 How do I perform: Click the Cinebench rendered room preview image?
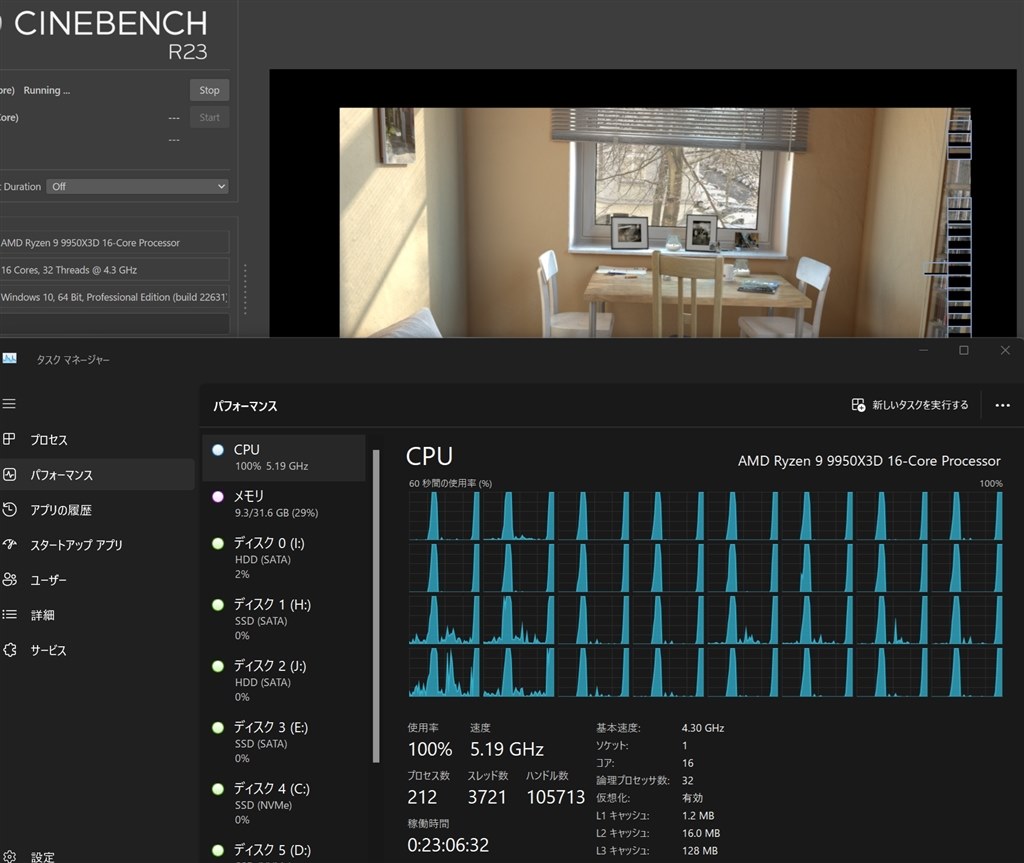click(x=654, y=222)
